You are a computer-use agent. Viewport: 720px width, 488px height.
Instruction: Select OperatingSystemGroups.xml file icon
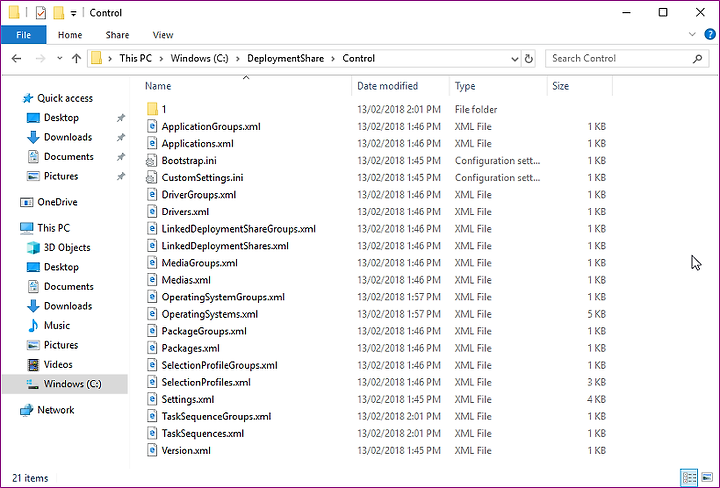click(152, 297)
